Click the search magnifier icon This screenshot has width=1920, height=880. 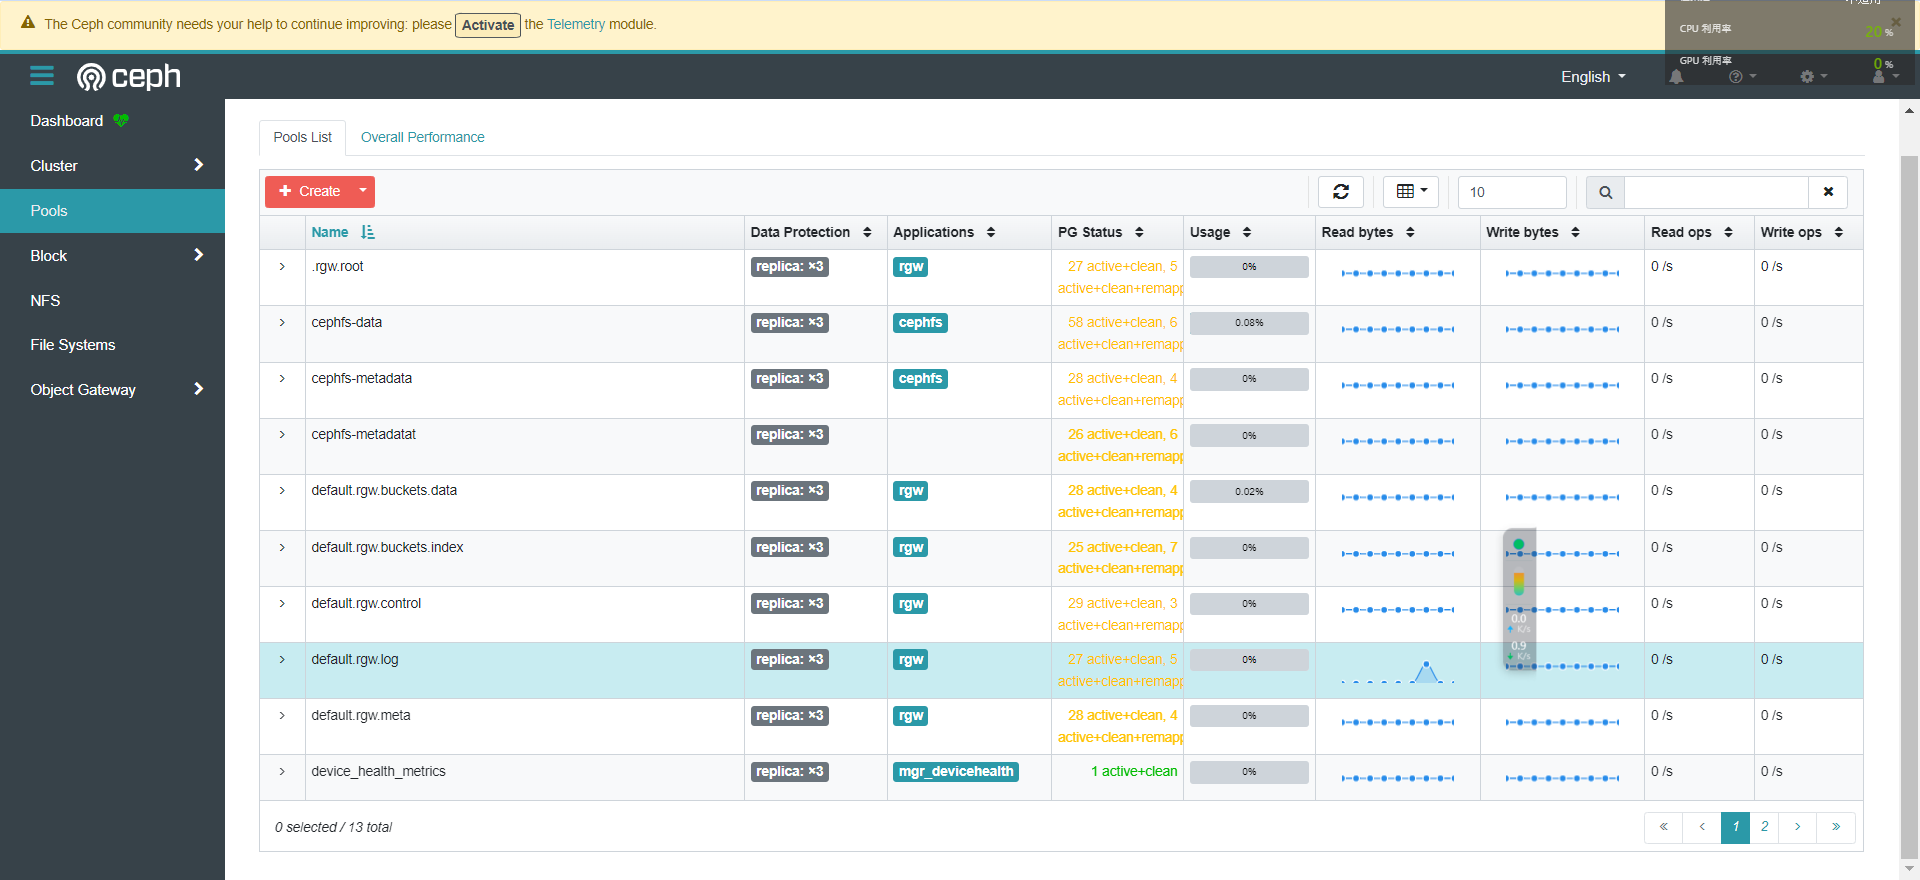pos(1605,192)
